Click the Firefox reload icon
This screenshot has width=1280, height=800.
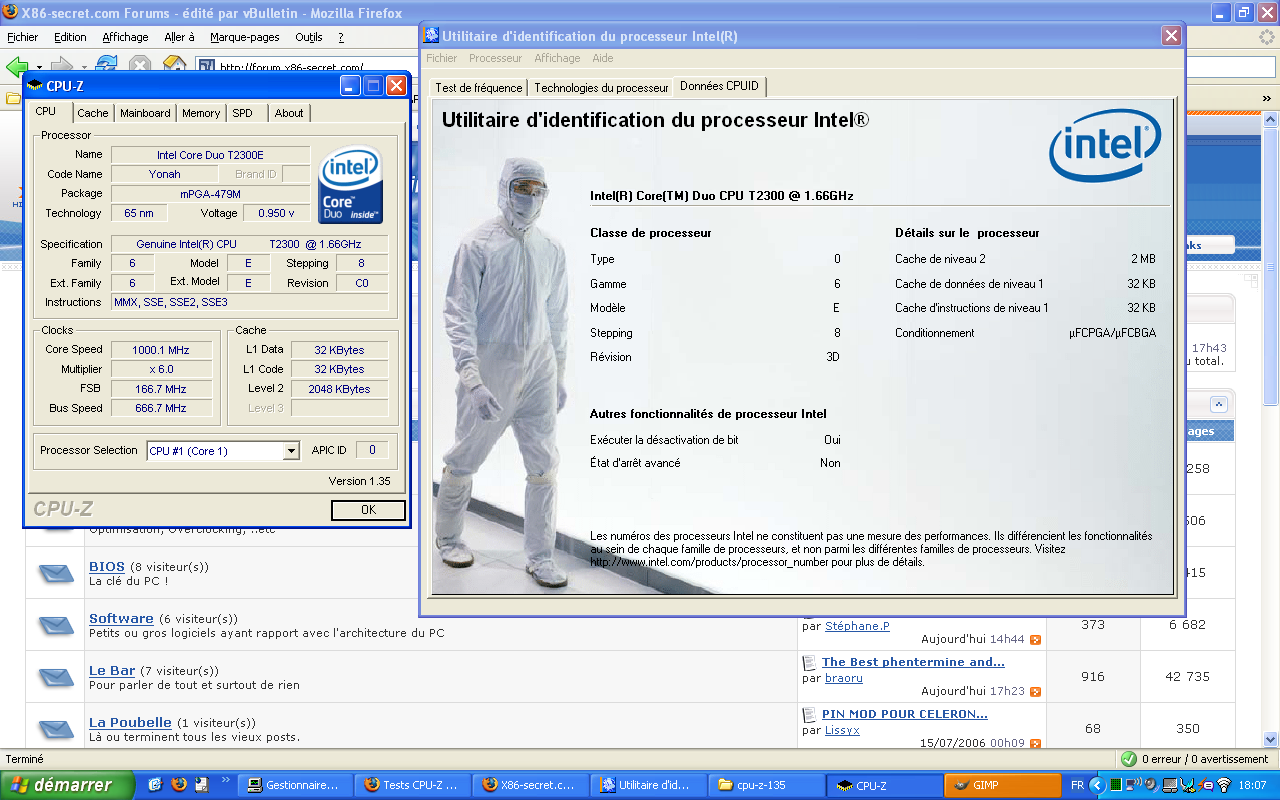[x=106, y=63]
